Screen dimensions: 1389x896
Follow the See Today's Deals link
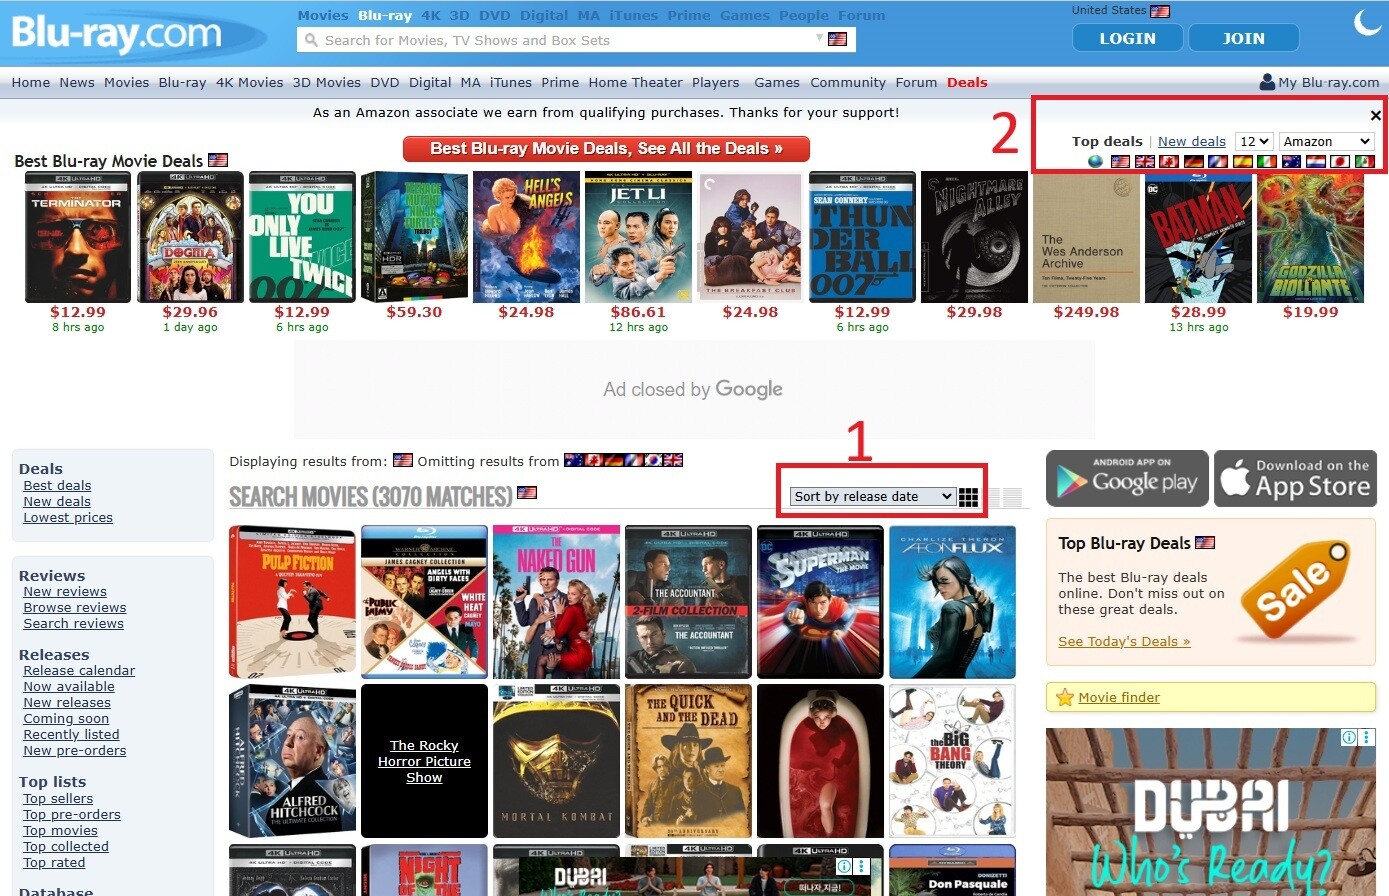[1124, 642]
